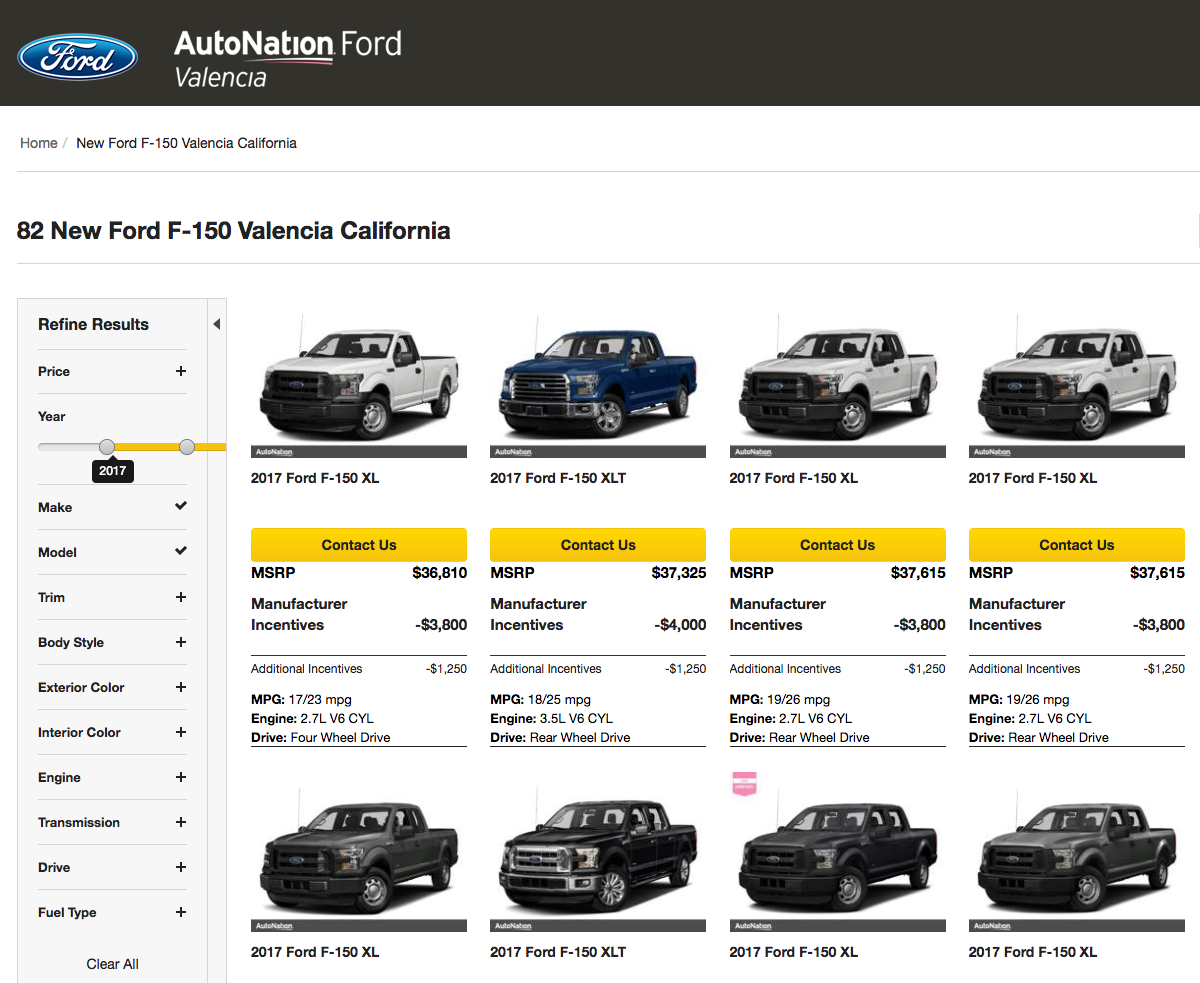Click the Year filter label
The image size is (1200, 983).
52,416
